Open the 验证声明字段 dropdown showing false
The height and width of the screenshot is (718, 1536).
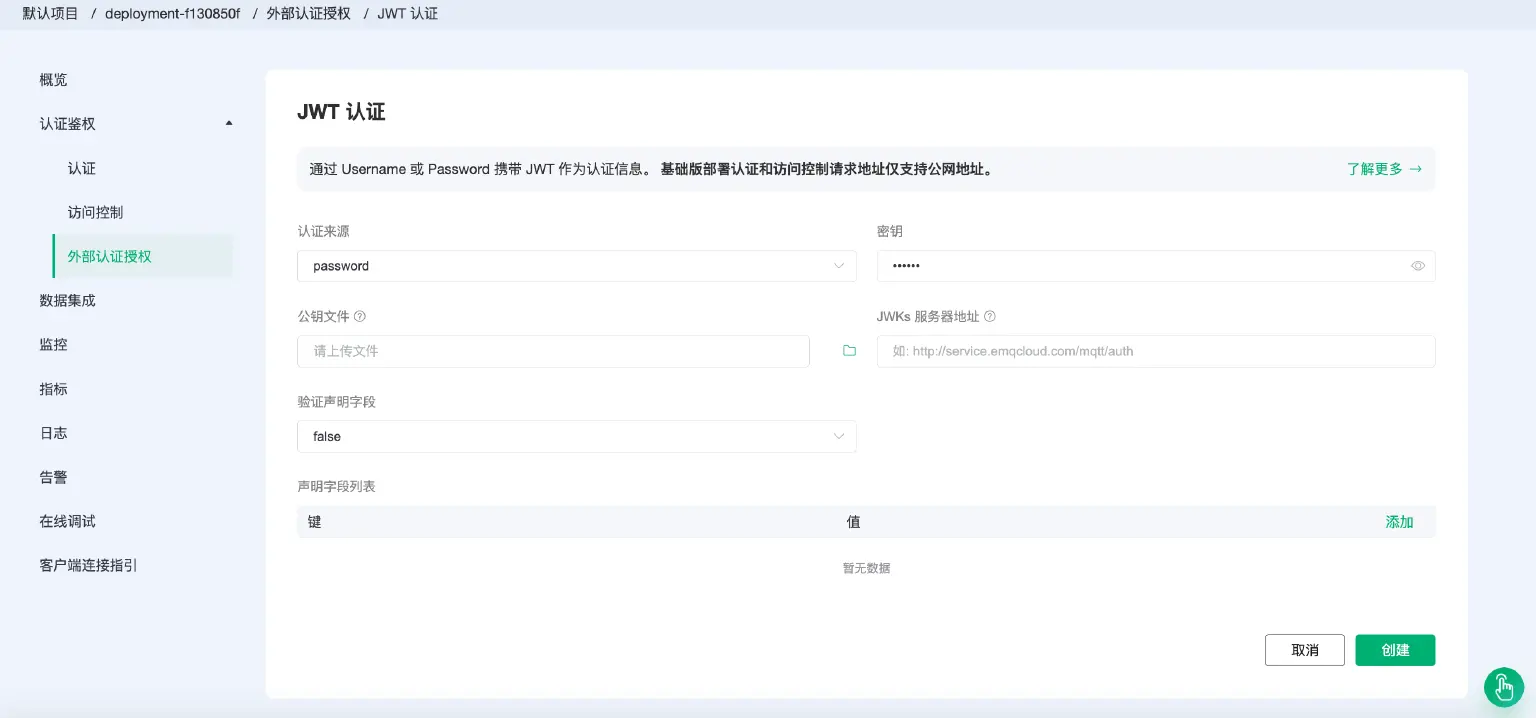click(x=576, y=436)
